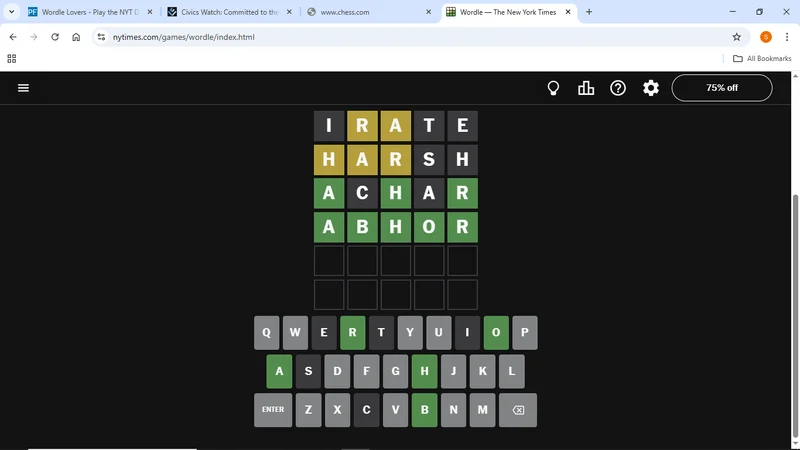The height and width of the screenshot is (450, 800).
Task: Click the page vertical scrollbar thumb
Action: pyautogui.click(x=795, y=317)
